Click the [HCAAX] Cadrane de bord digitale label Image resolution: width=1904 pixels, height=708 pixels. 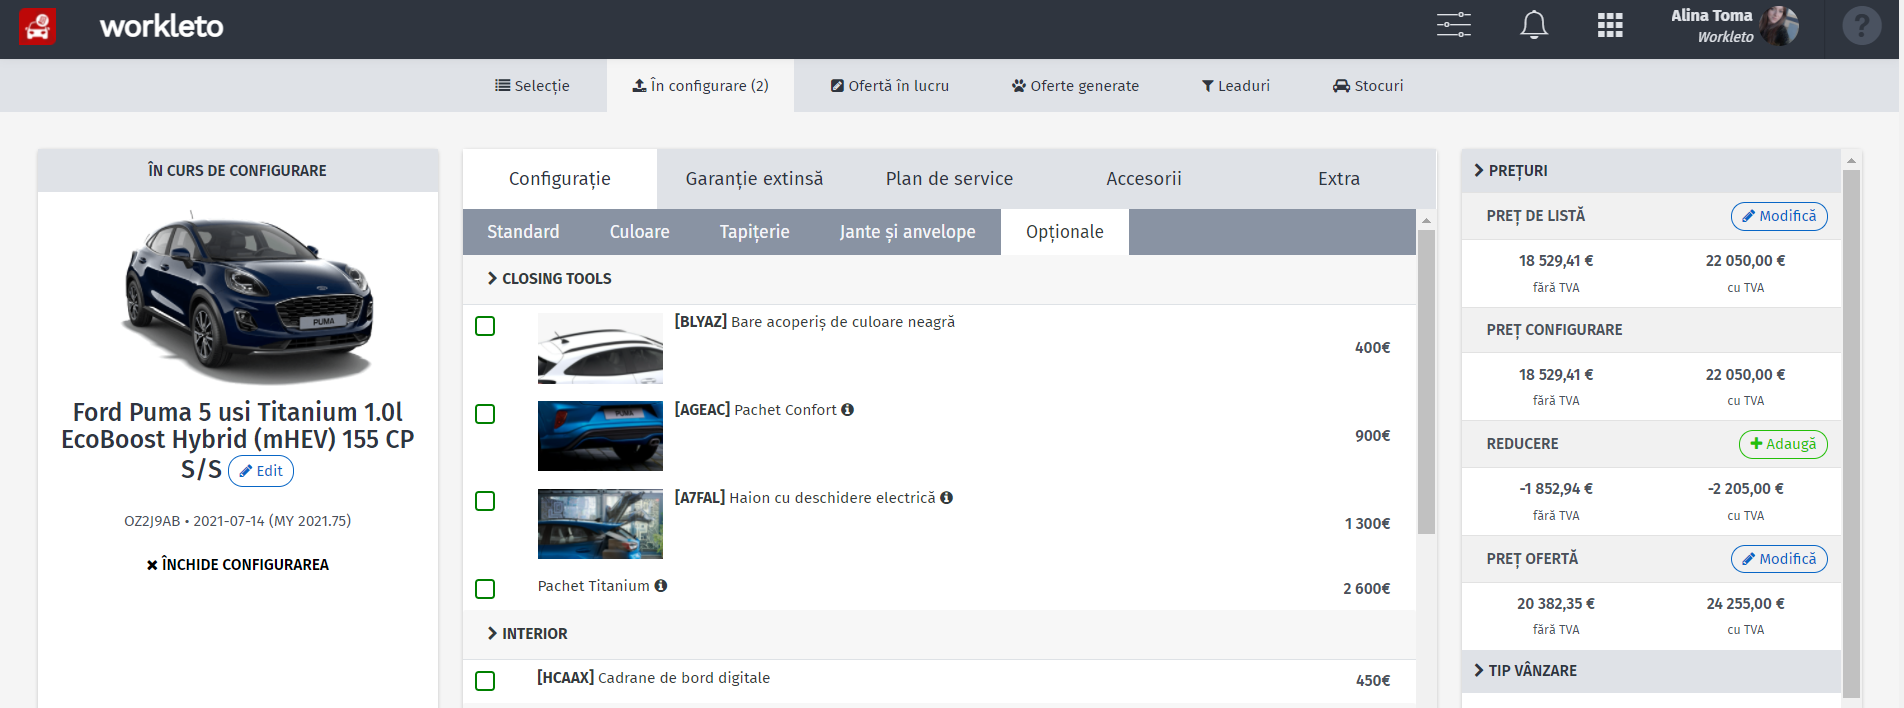pos(653,678)
